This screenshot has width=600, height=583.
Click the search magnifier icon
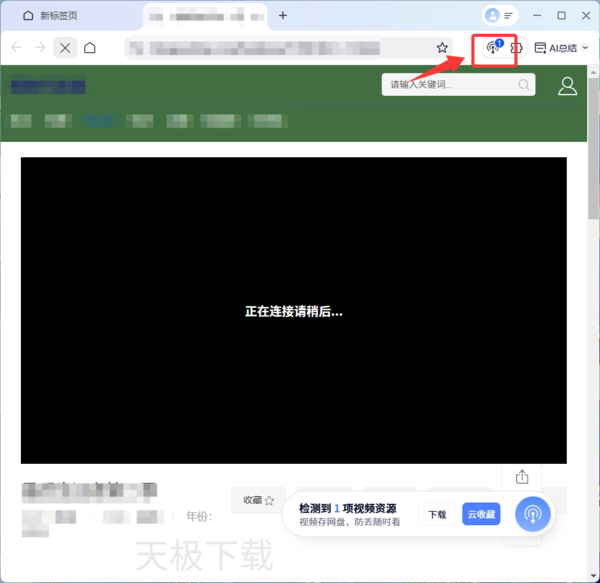523,85
